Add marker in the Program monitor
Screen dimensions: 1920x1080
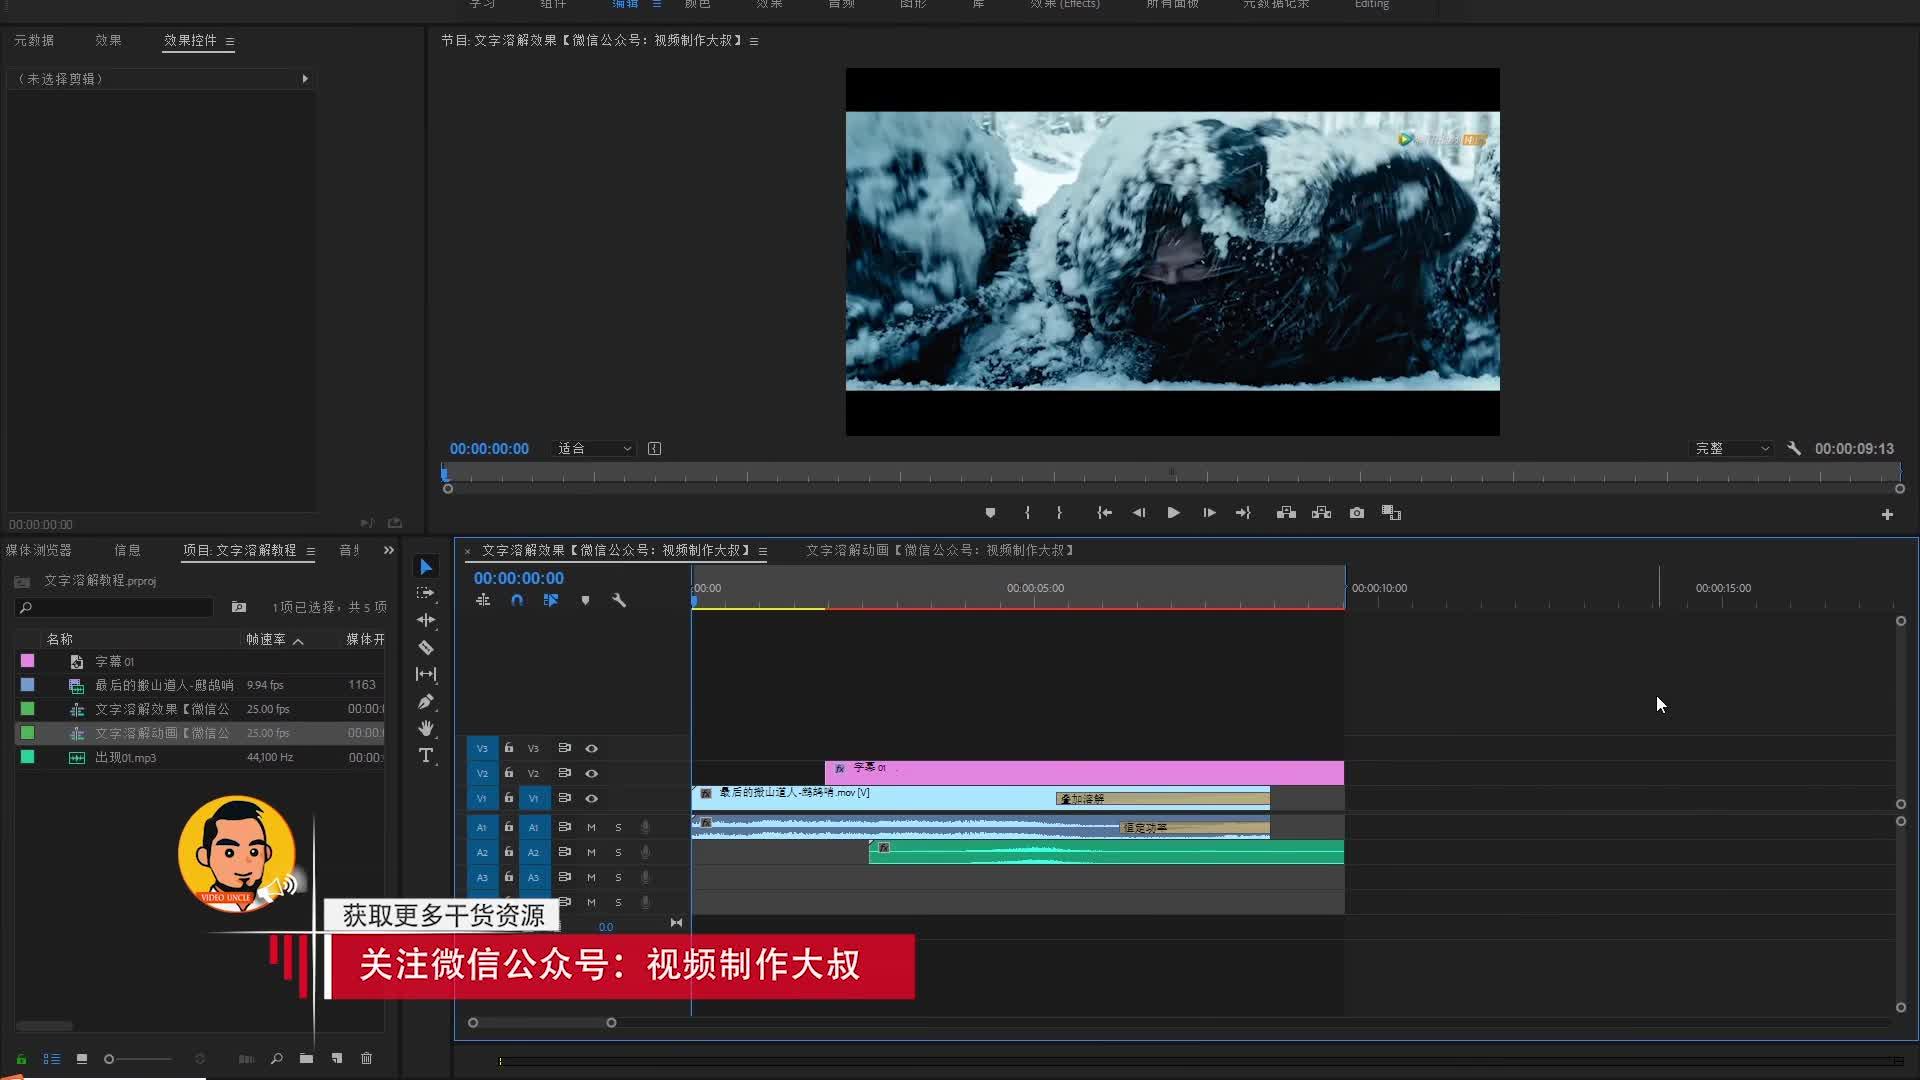pyautogui.click(x=990, y=513)
